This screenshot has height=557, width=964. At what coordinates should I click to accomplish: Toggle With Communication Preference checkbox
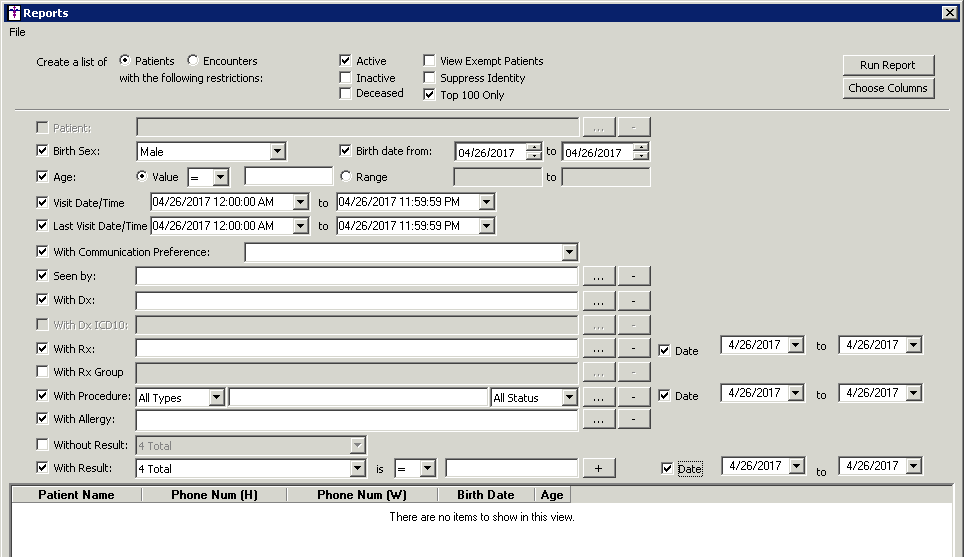(x=42, y=251)
